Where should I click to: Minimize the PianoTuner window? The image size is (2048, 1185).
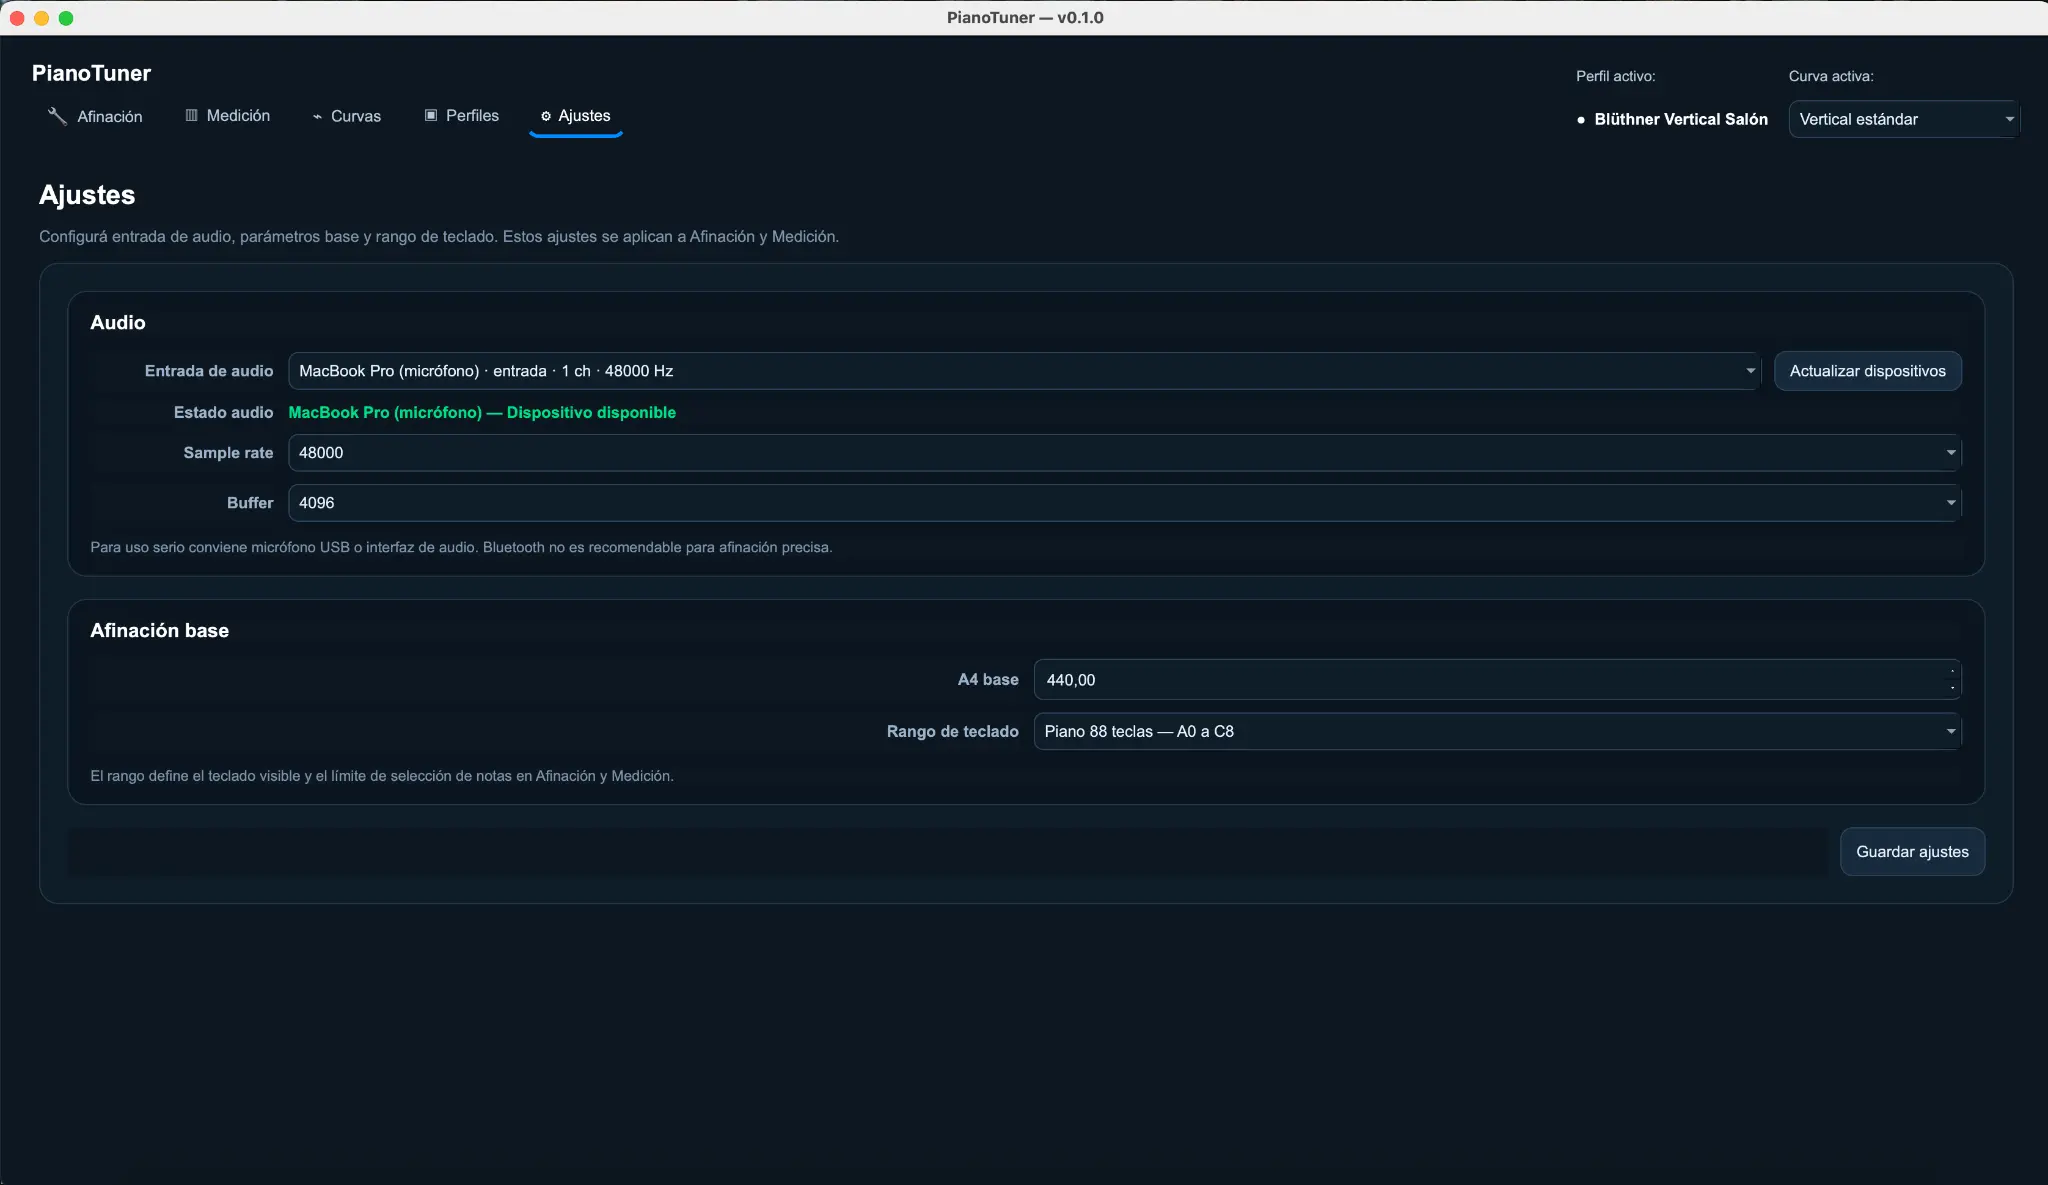point(42,18)
